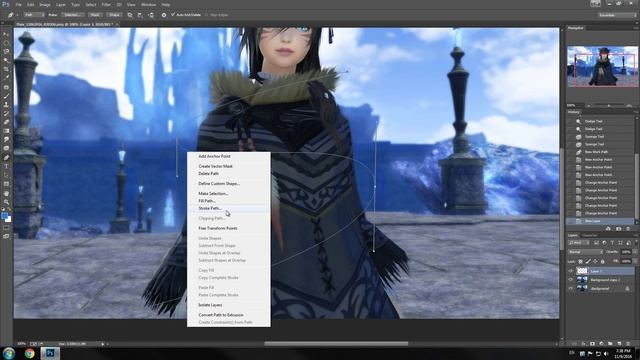Open the Path tool mode dropdown
This screenshot has width=640, height=360.
(x=34, y=15)
